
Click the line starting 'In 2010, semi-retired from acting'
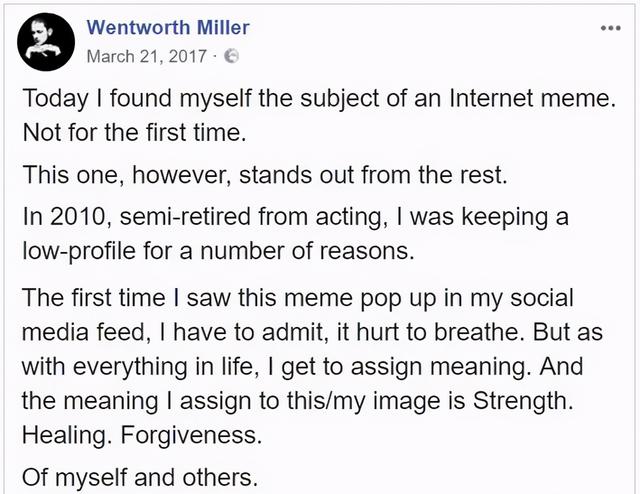pyautogui.click(x=296, y=217)
